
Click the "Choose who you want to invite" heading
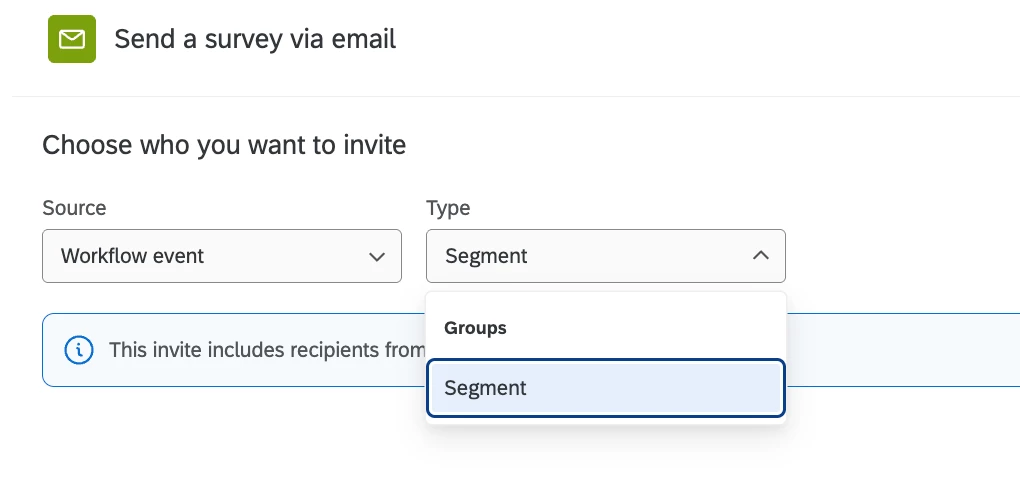click(x=224, y=145)
